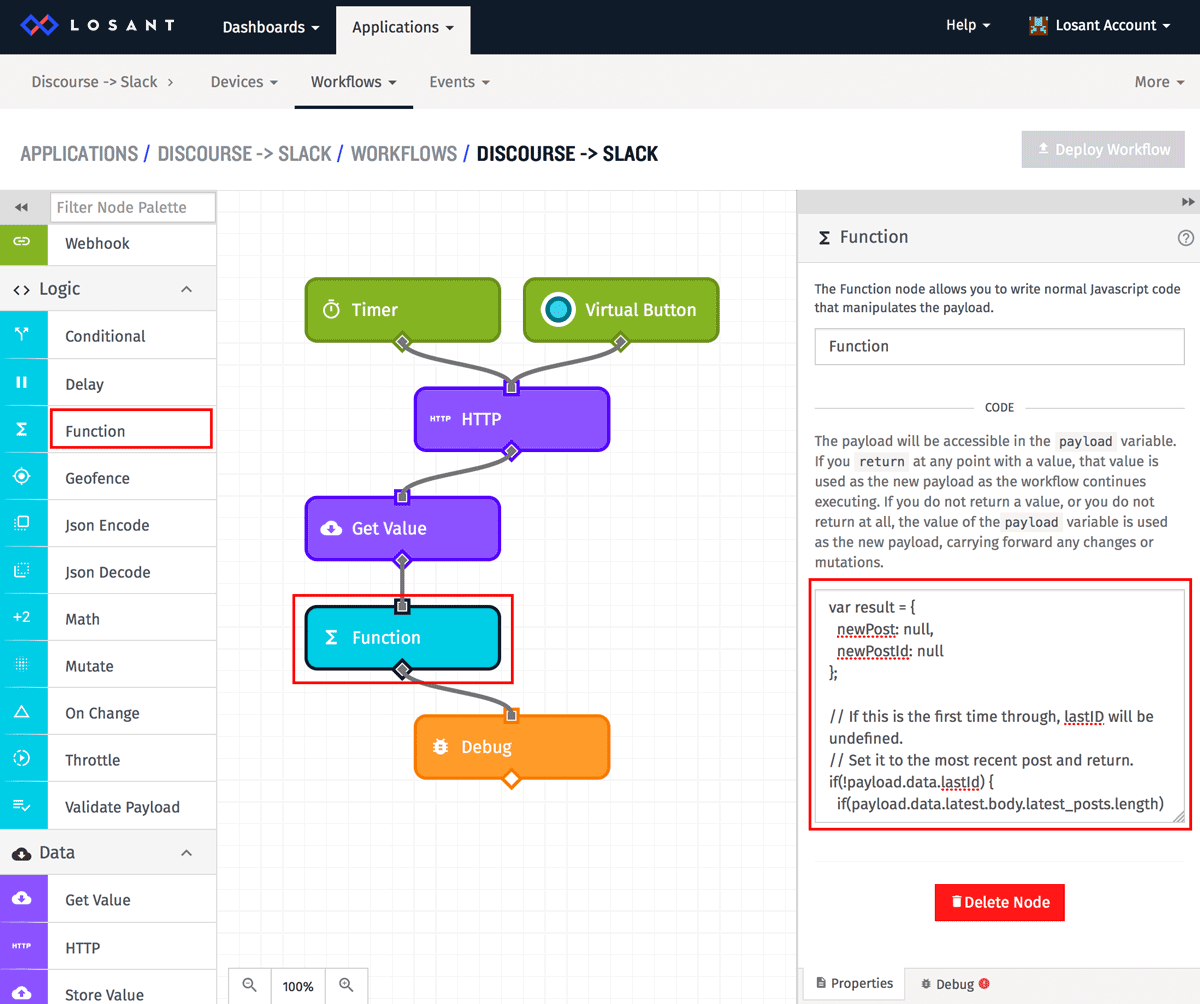Open the Events dropdown
Screen dimensions: 1200x1004
tap(459, 82)
